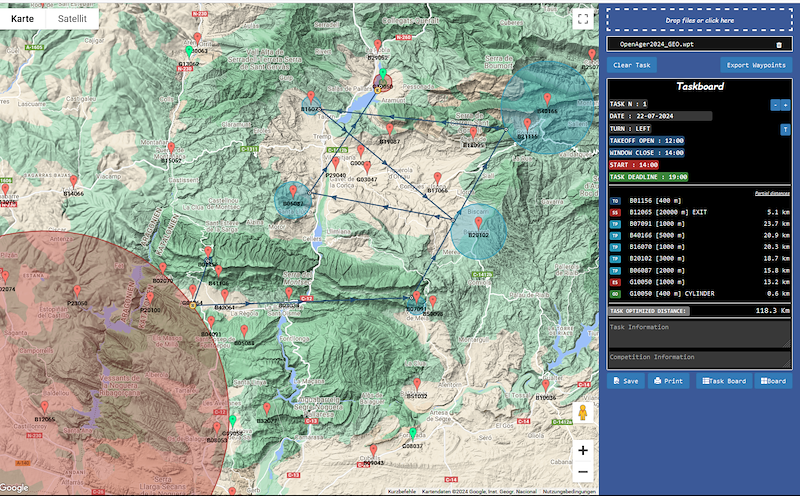The width and height of the screenshot is (800, 496).
Task: Print the task
Action: (668, 381)
